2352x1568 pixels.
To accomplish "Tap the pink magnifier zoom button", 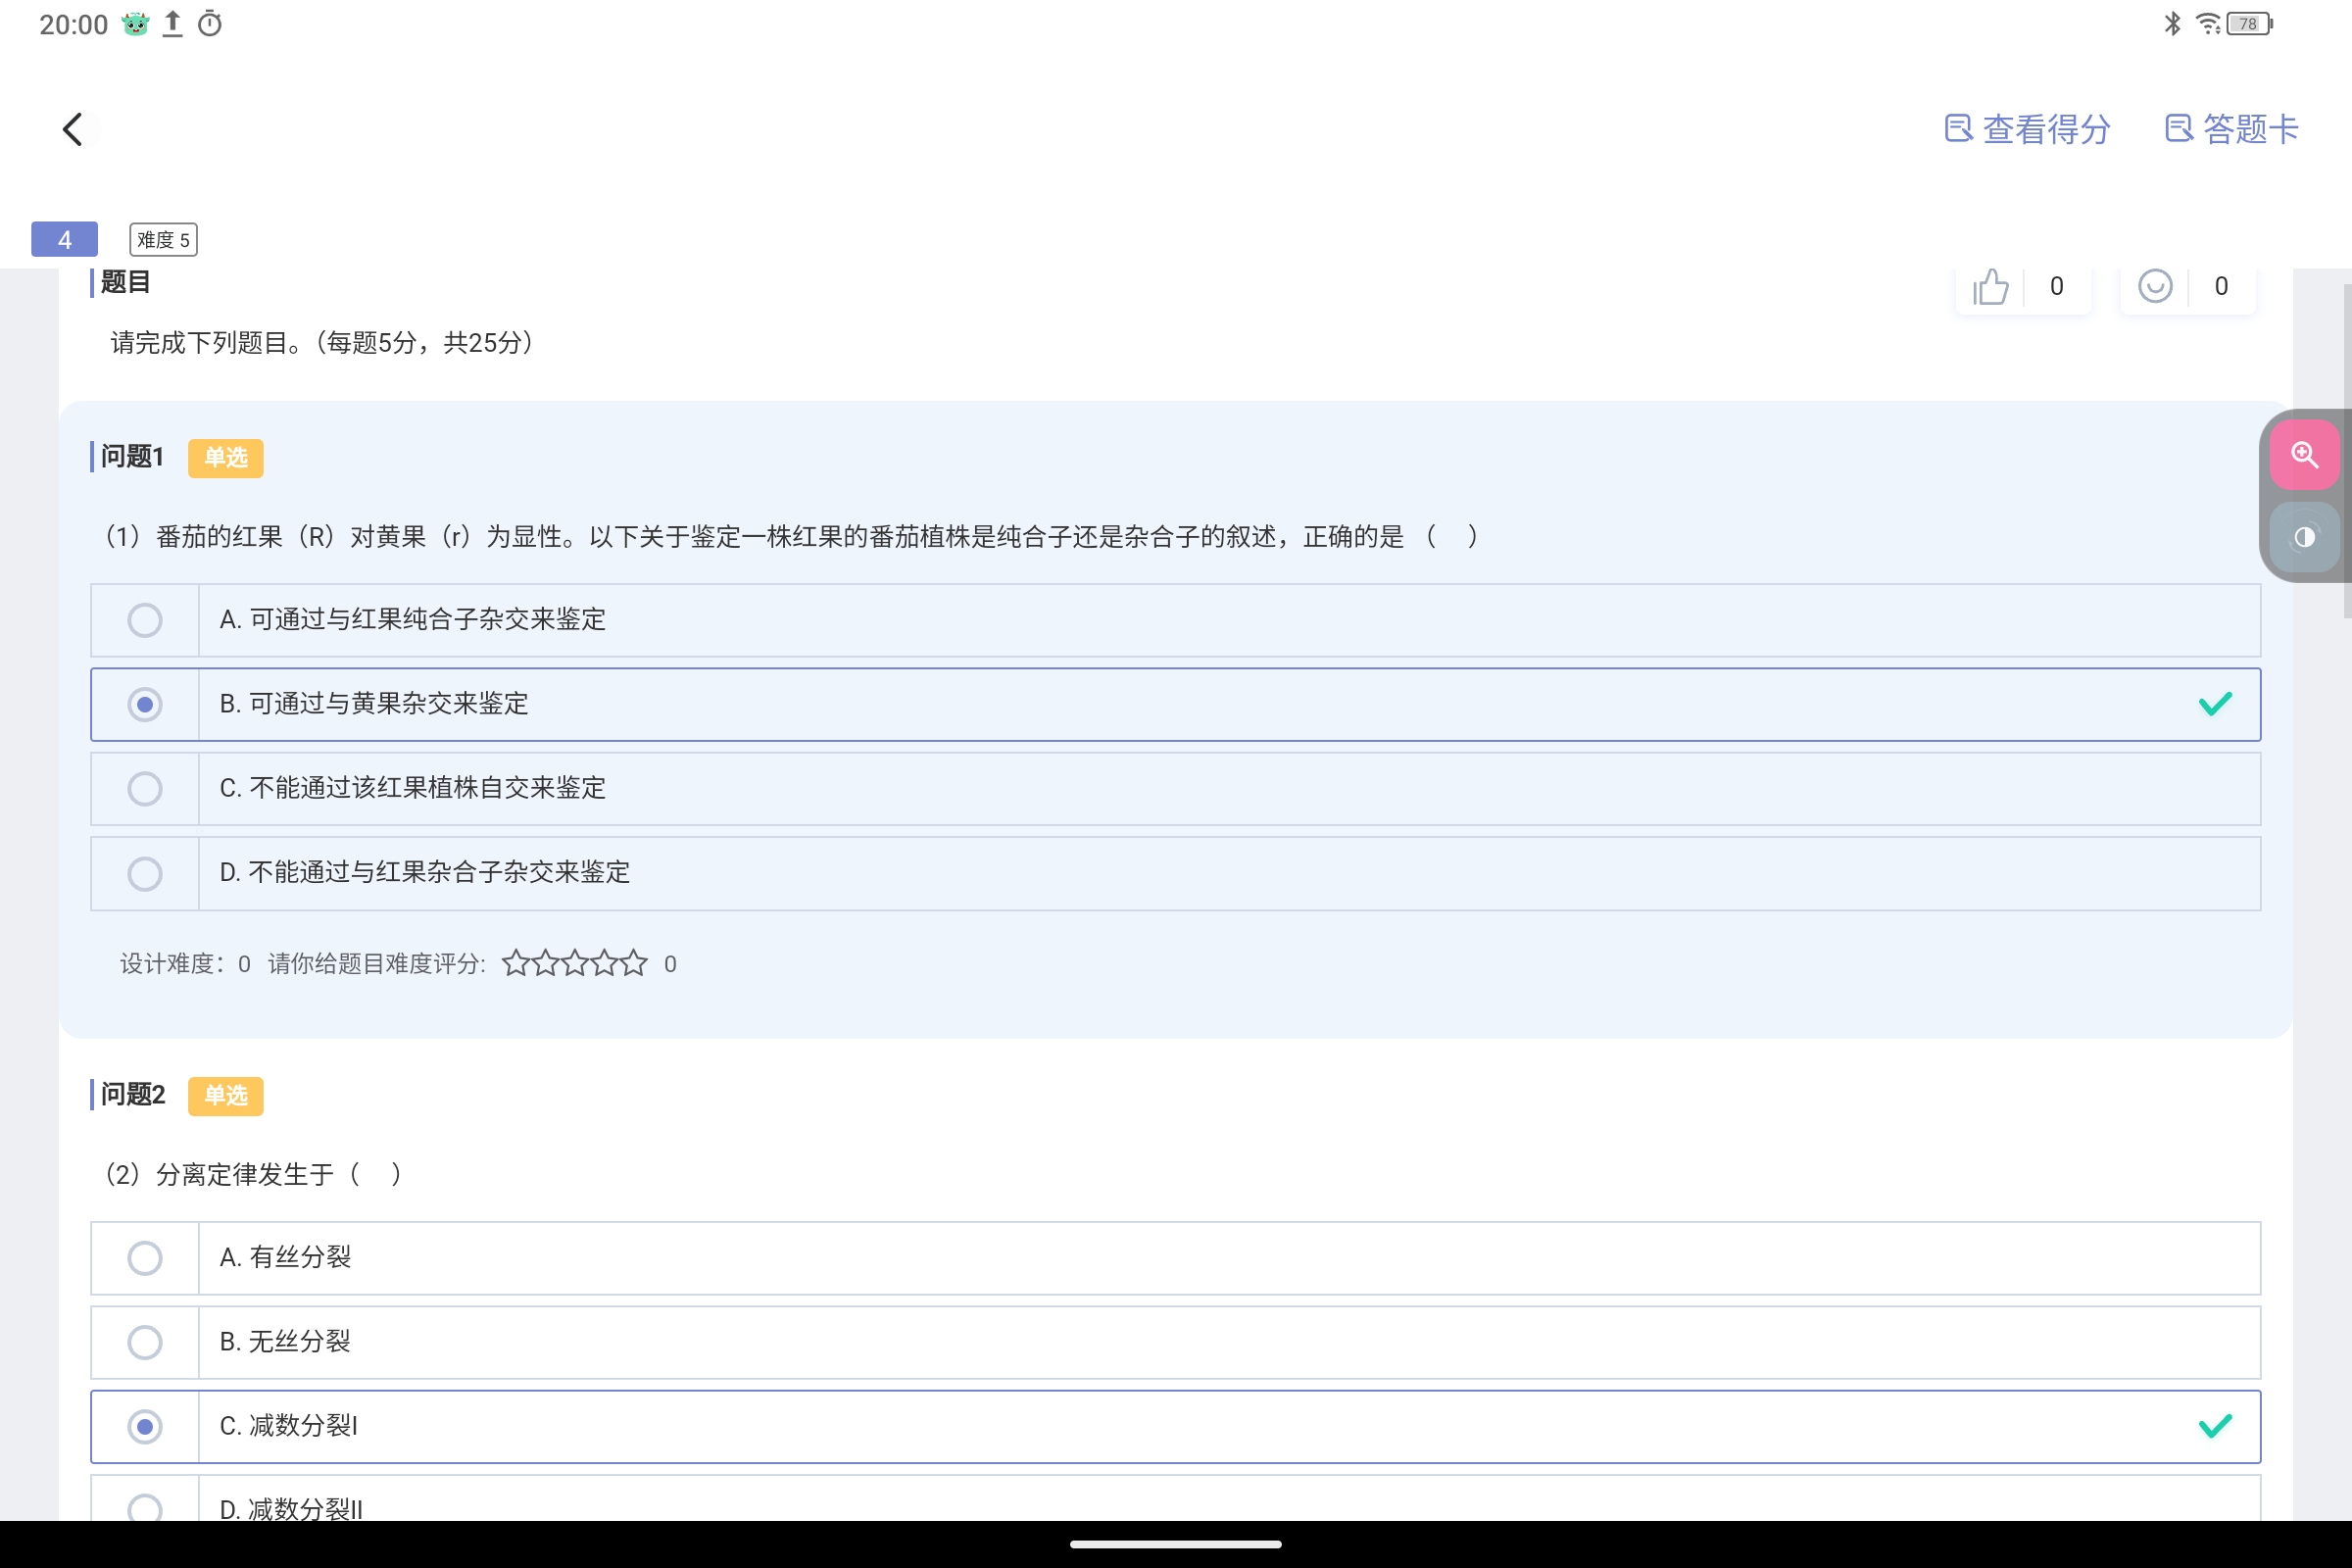I will (2303, 456).
